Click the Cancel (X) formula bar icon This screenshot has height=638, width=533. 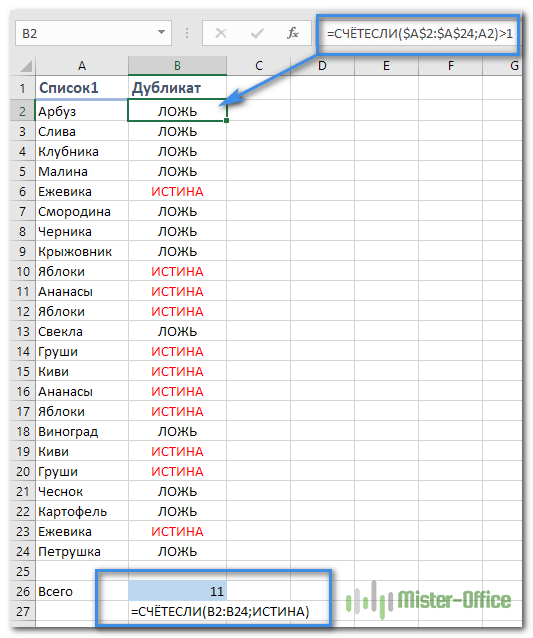[221, 33]
